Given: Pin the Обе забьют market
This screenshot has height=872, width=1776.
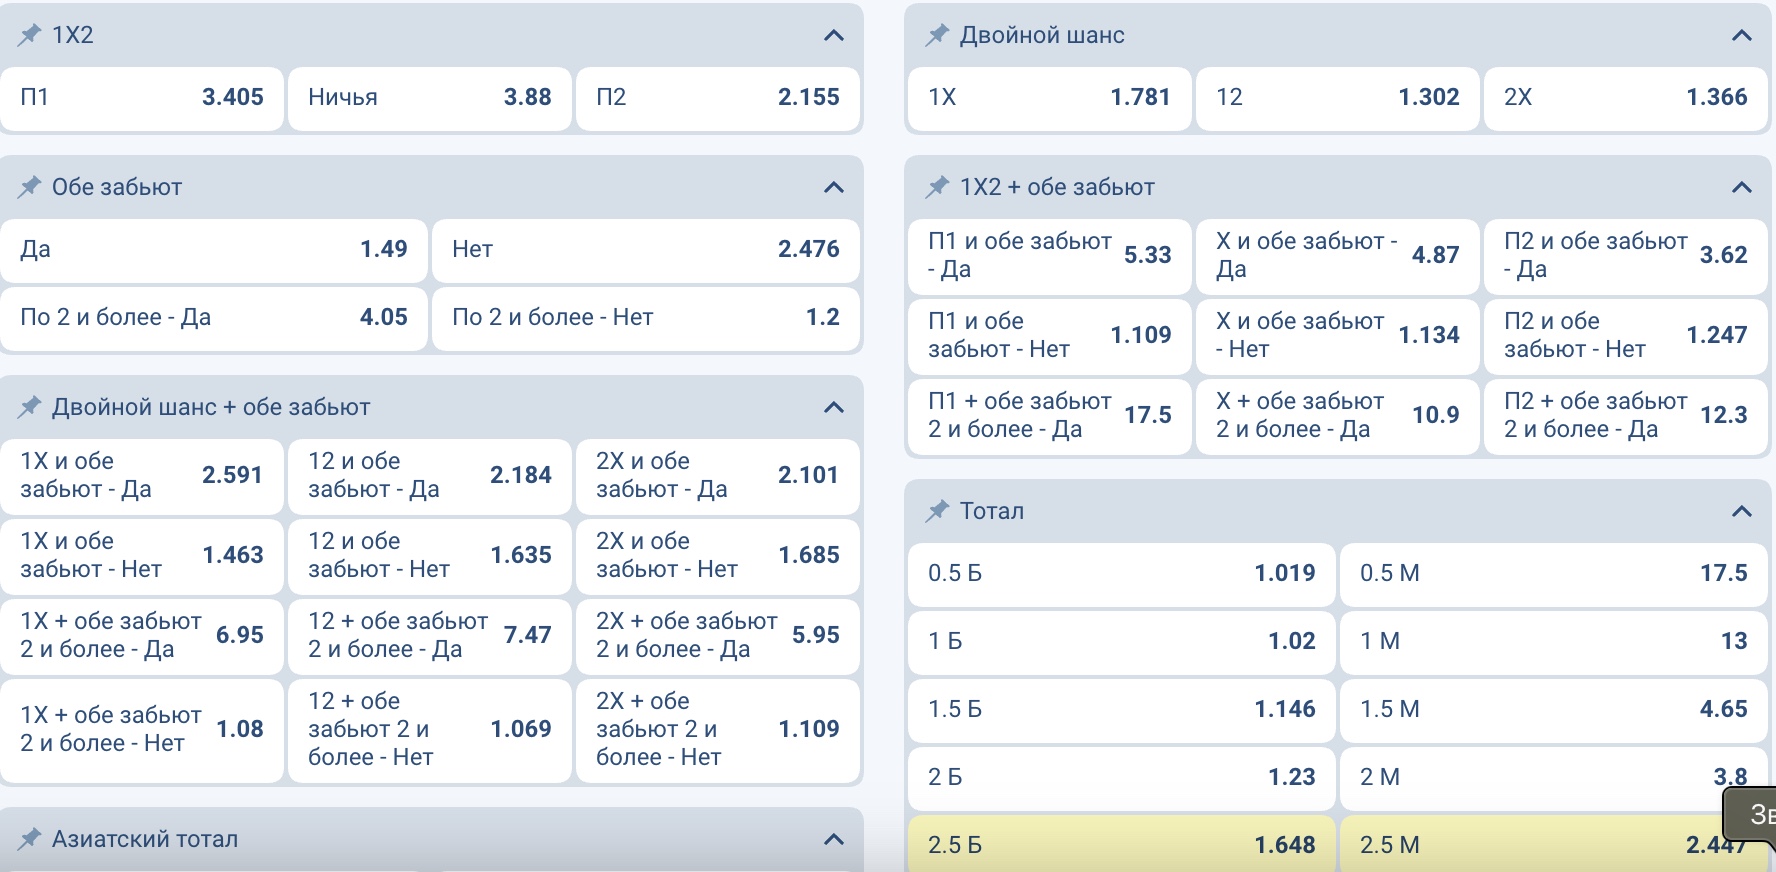Looking at the screenshot, I should 30,187.
